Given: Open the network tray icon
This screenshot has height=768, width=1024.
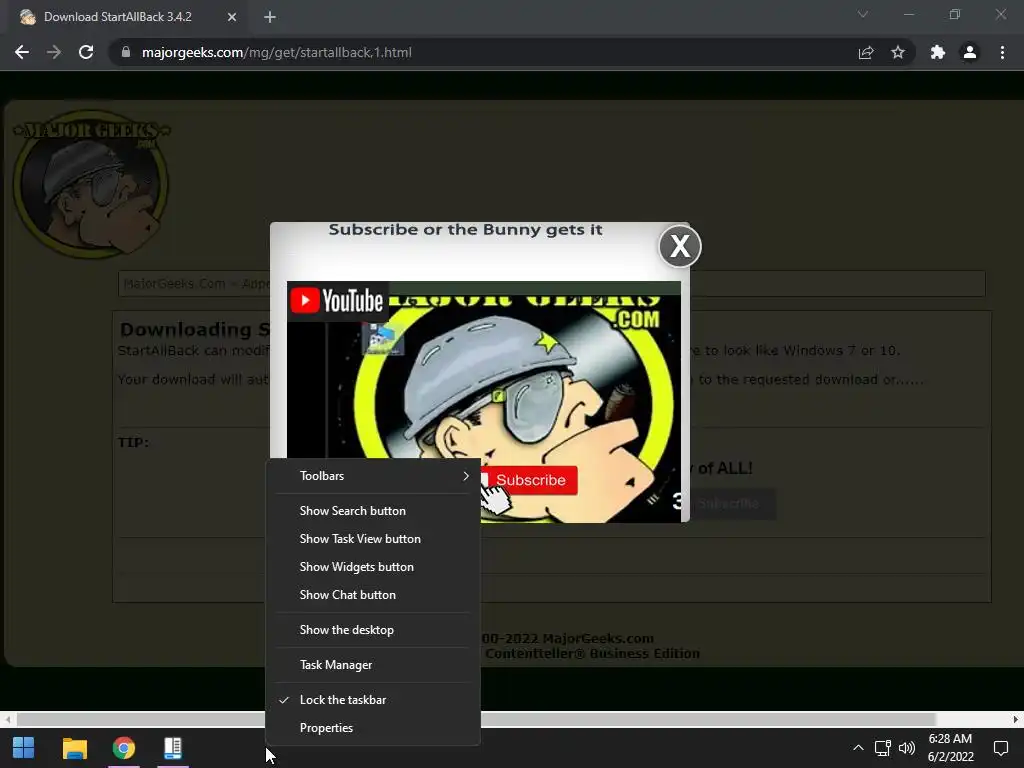Looking at the screenshot, I should pos(883,748).
